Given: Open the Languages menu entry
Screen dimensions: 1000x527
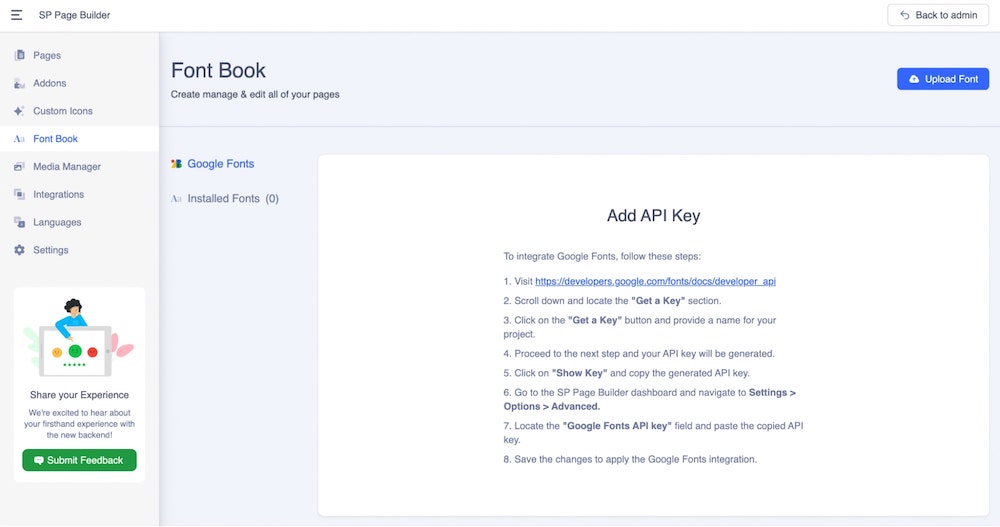Looking at the screenshot, I should pos(57,222).
